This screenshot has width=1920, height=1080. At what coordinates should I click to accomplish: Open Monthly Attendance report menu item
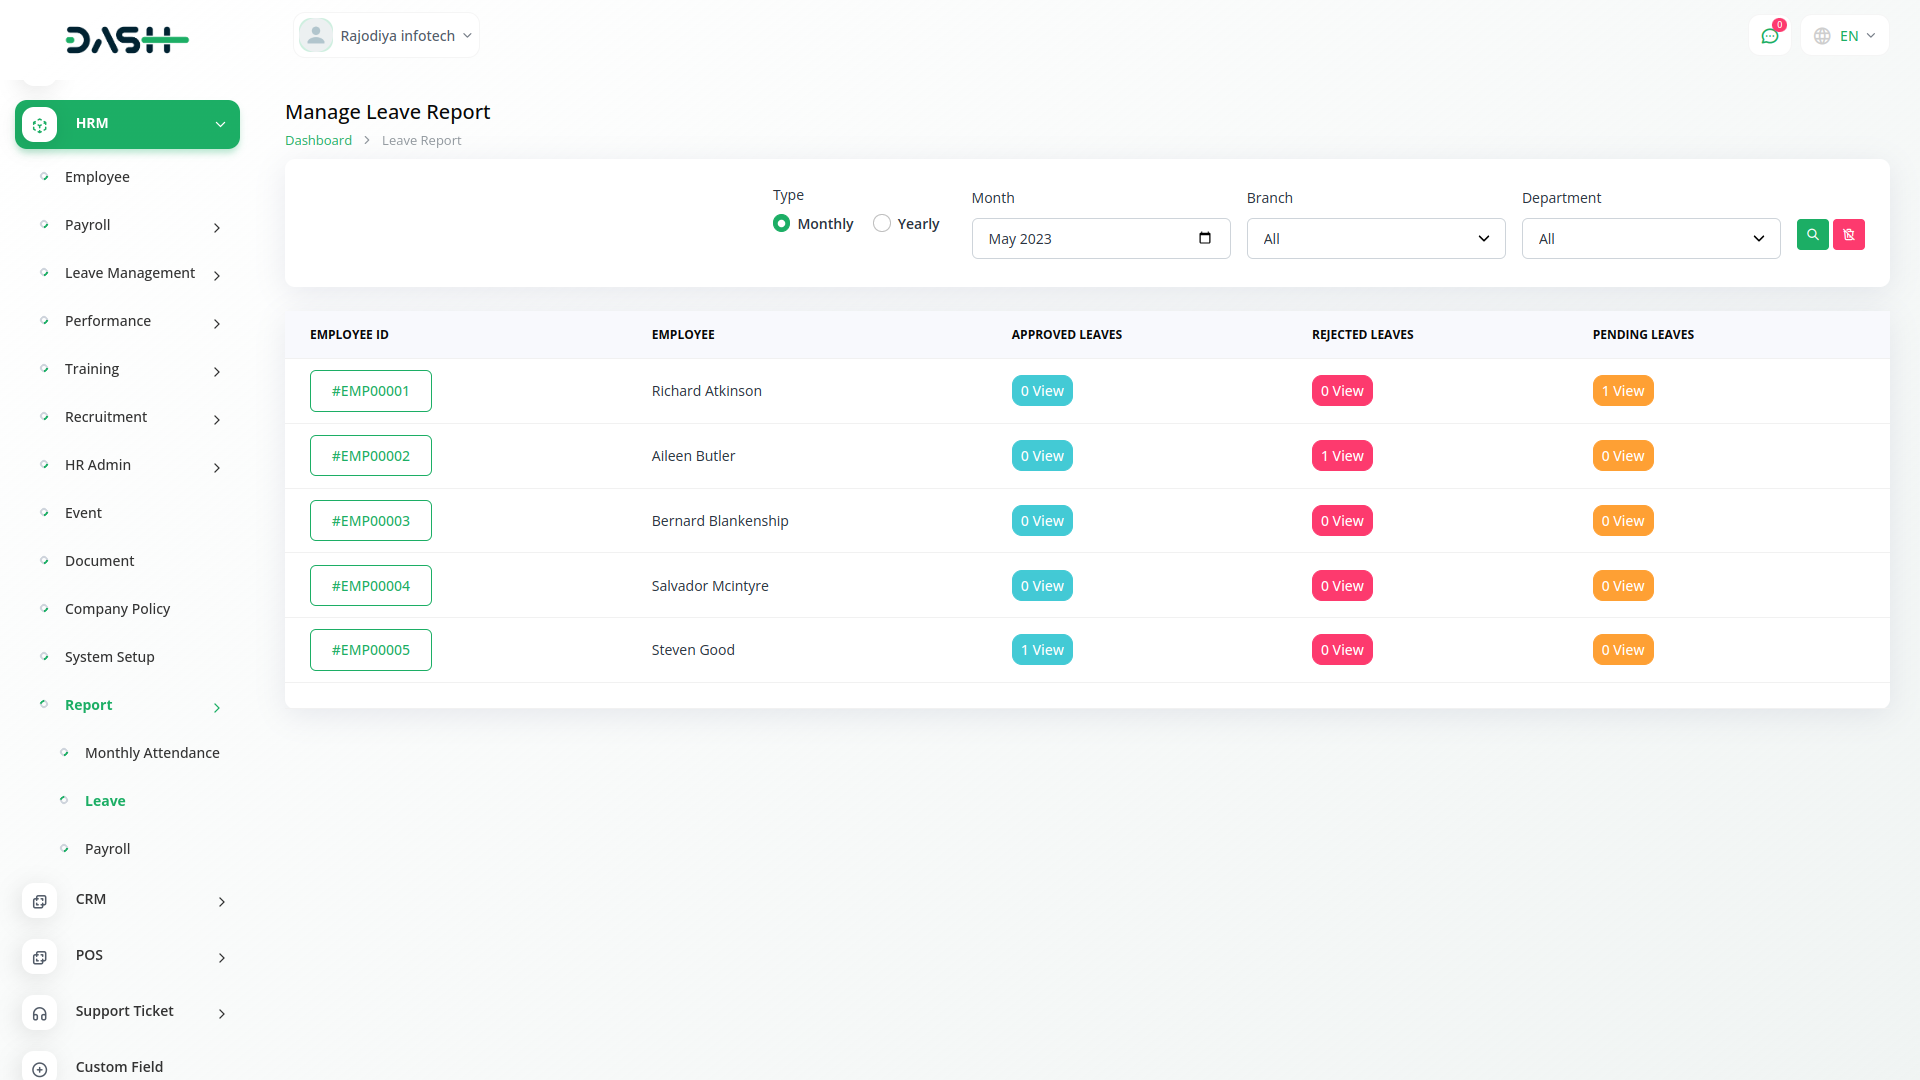tap(152, 753)
